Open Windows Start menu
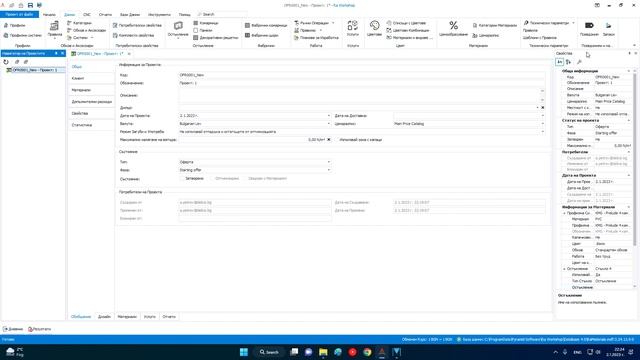This screenshot has width=640, height=360. coord(244,352)
